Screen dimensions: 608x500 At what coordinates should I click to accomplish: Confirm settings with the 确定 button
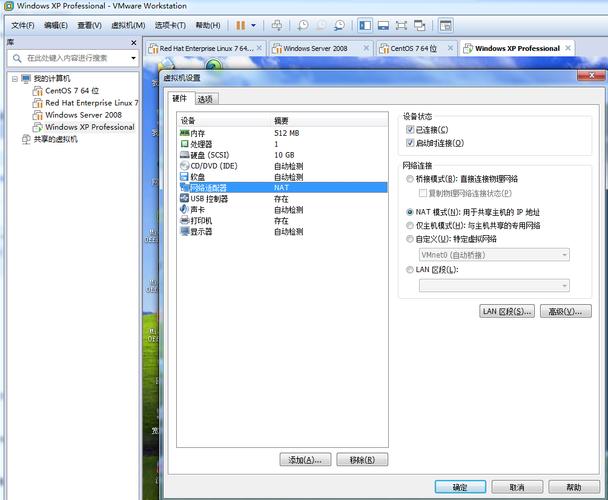point(460,487)
